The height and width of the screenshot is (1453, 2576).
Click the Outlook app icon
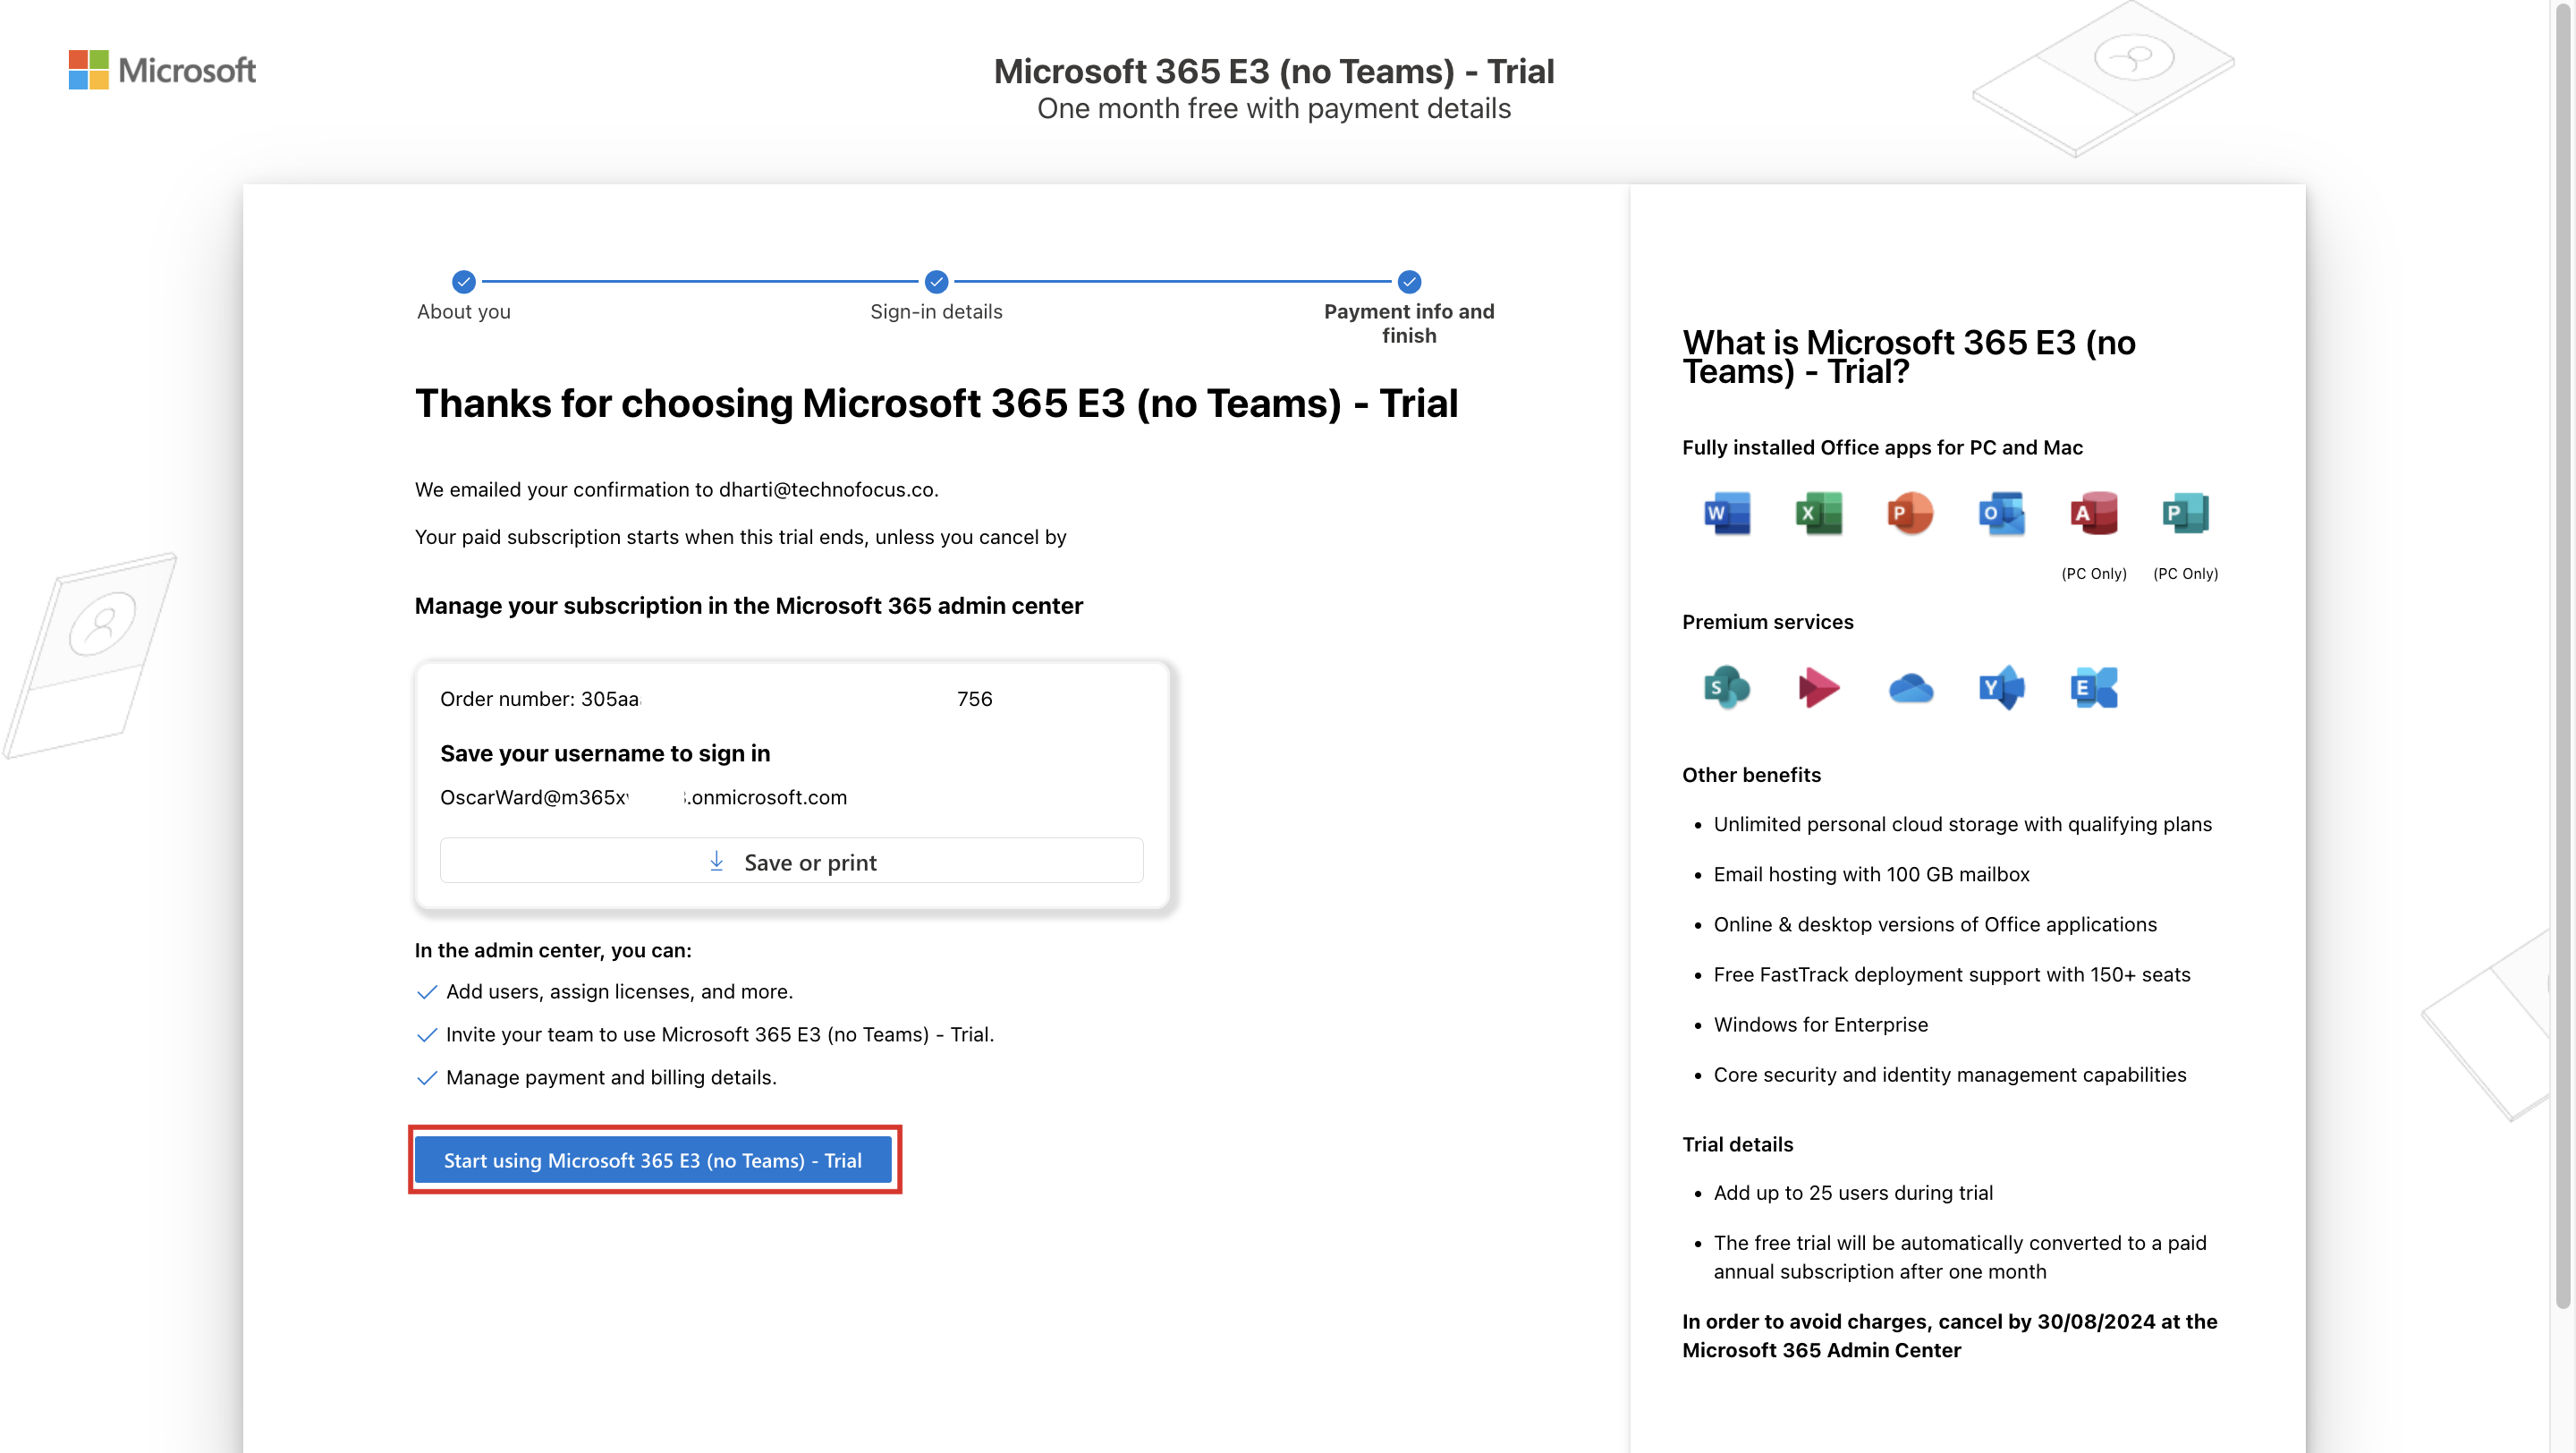pyautogui.click(x=2002, y=513)
